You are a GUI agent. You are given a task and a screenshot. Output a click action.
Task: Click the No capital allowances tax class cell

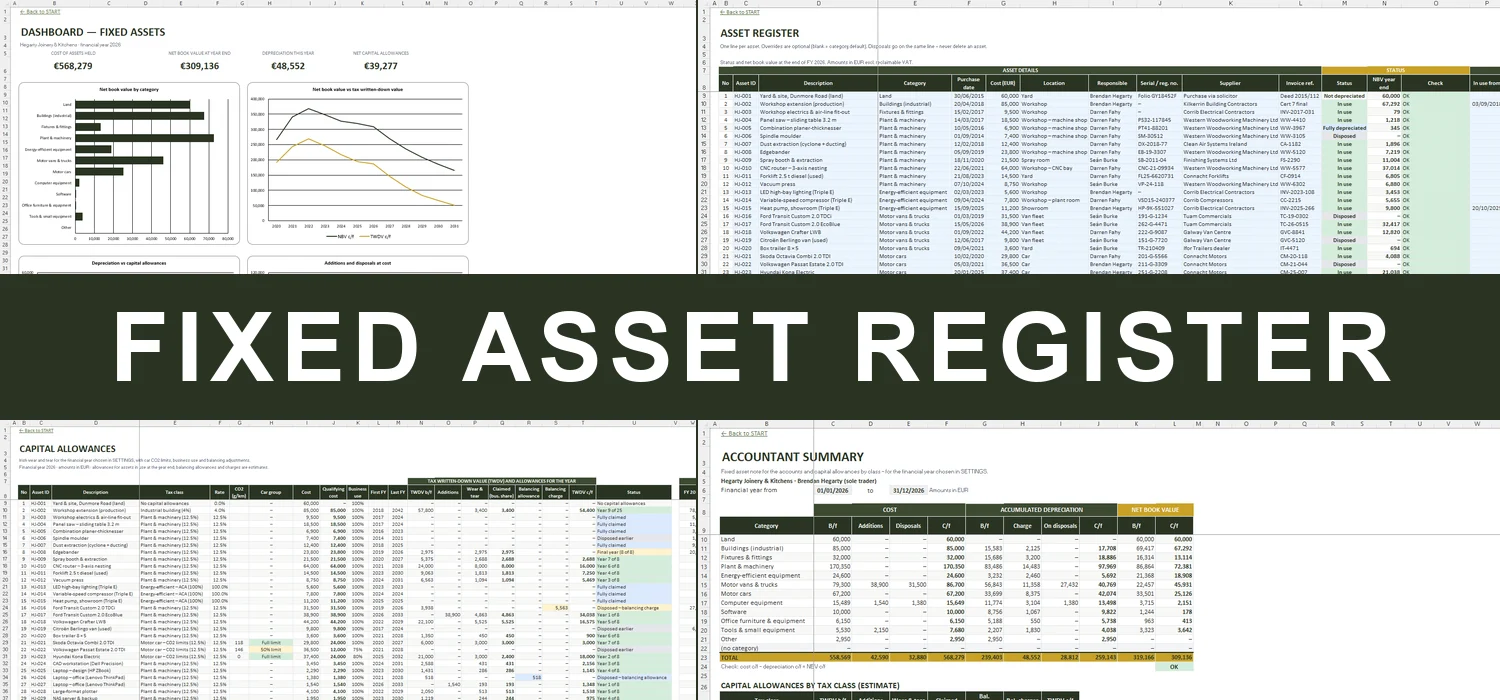coord(173,503)
